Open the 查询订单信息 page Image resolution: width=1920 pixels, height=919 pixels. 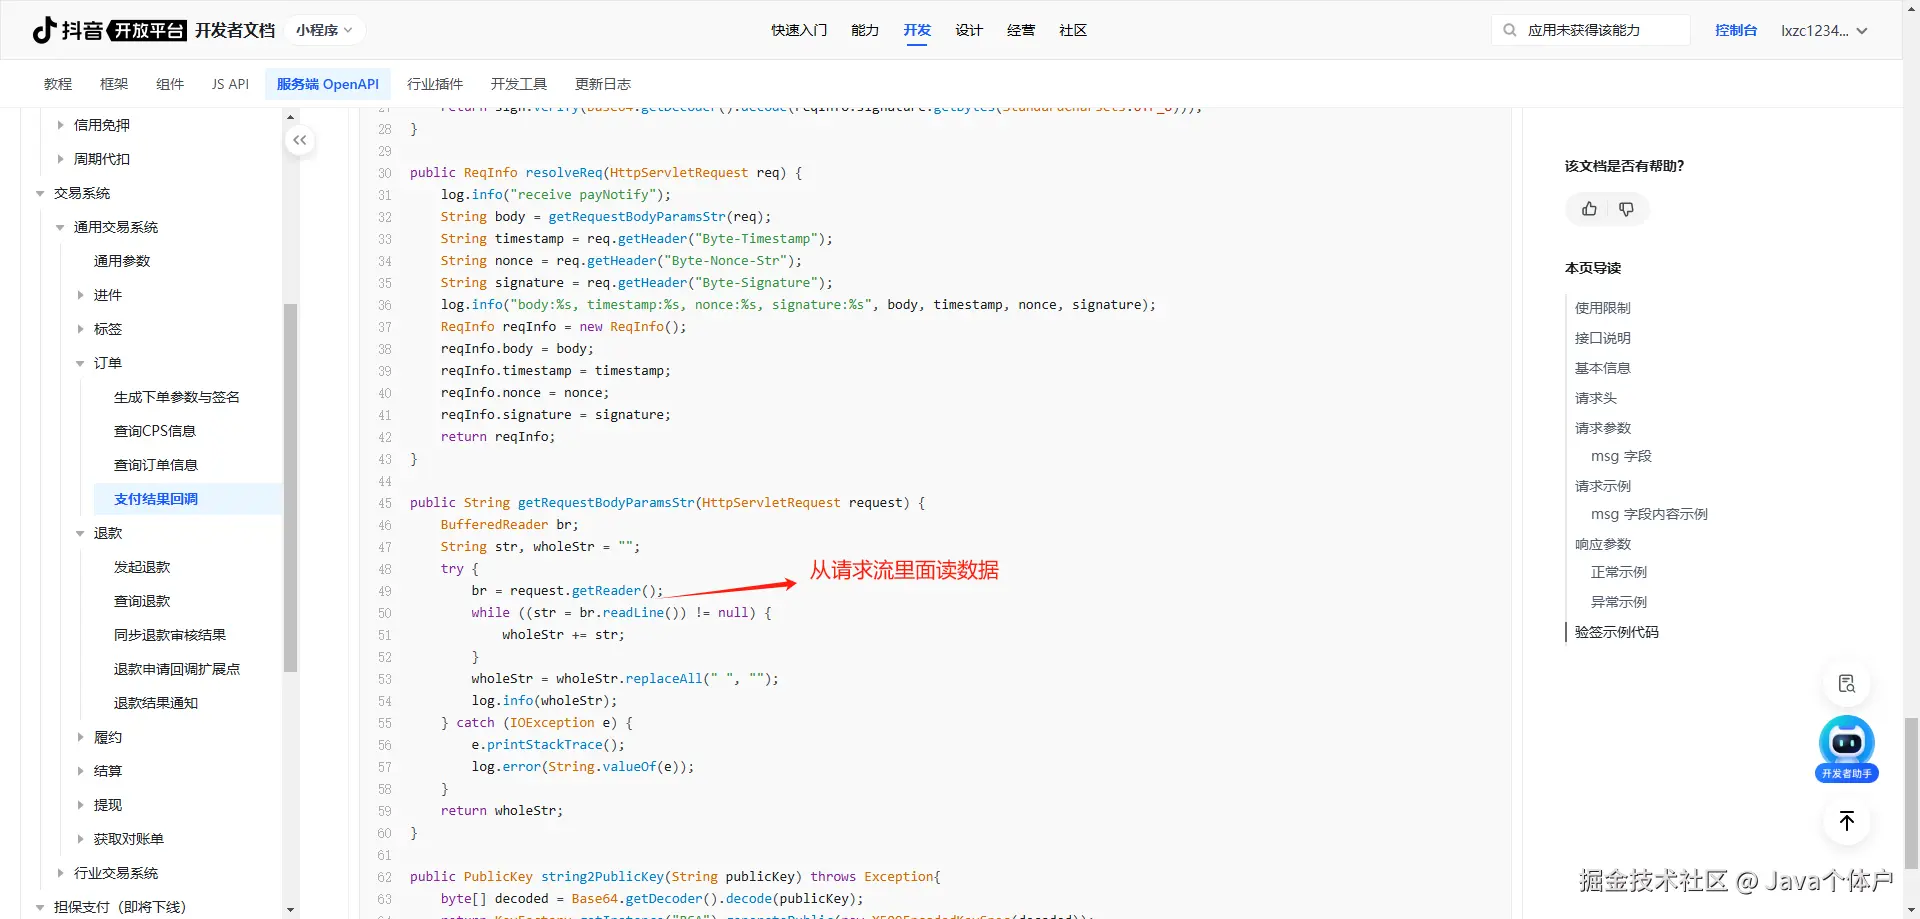click(156, 465)
